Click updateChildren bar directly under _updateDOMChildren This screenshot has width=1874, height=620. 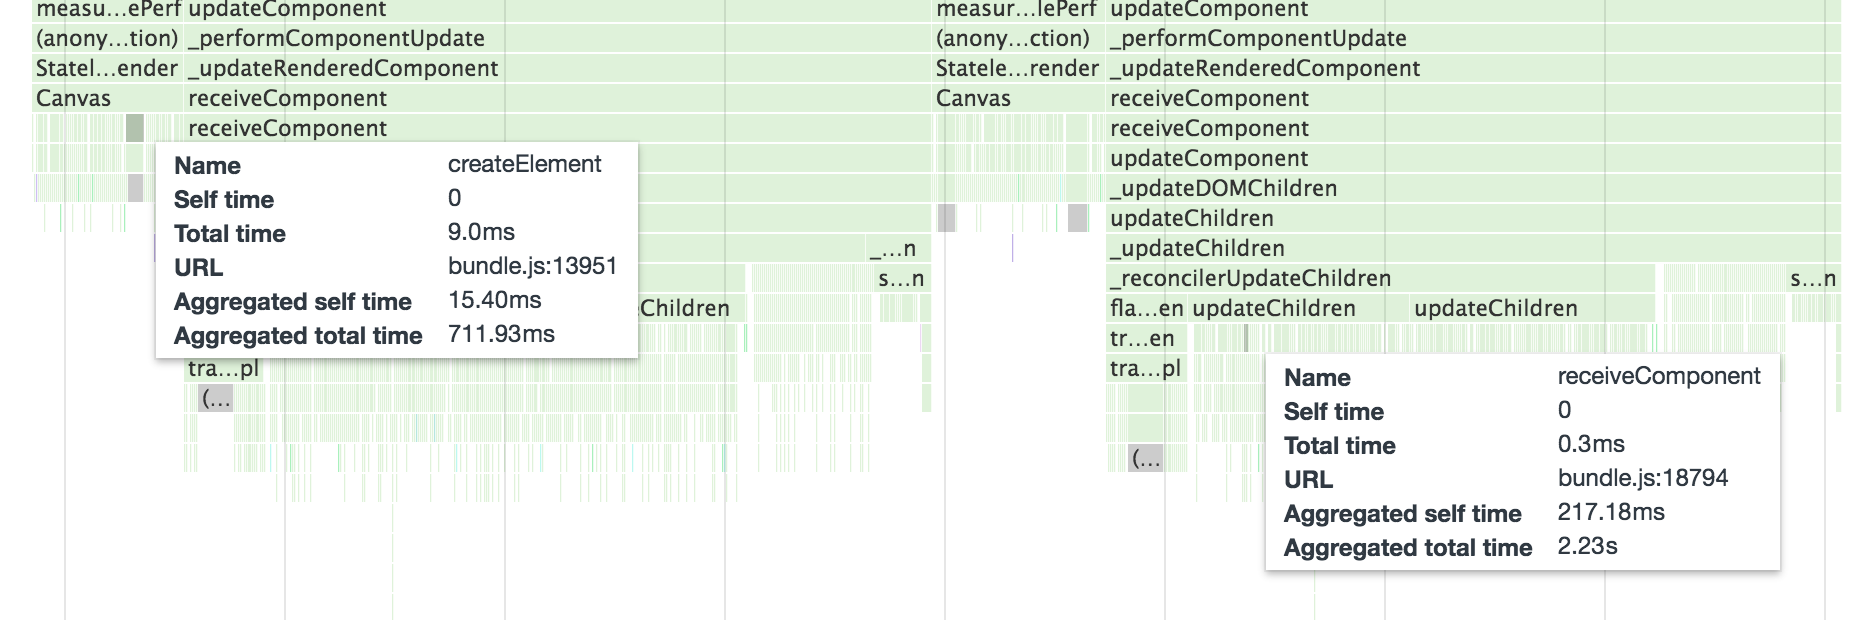[1191, 219]
